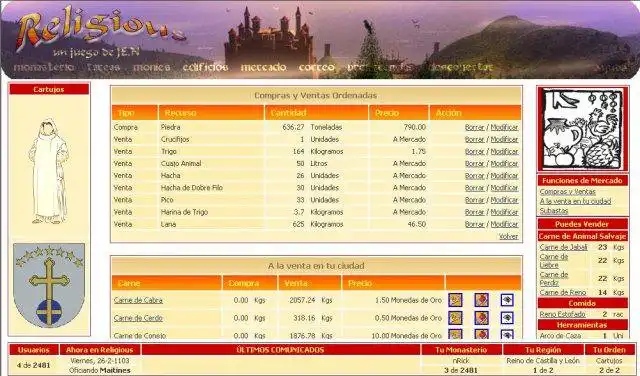This screenshot has width=640, height=376.
Task: Click the Tipo column header
Action: pyautogui.click(x=135, y=113)
